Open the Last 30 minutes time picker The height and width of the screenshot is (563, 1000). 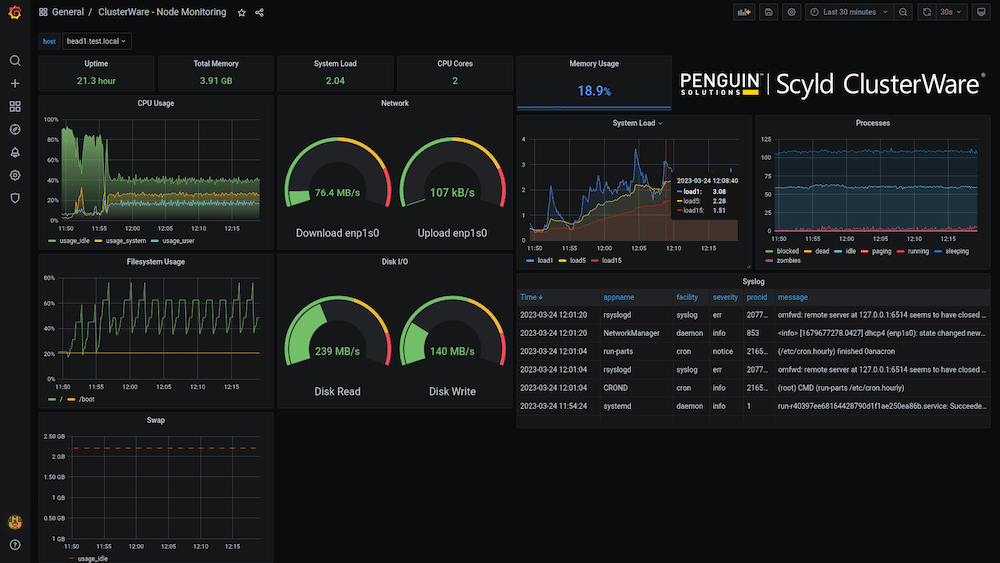click(x=849, y=12)
